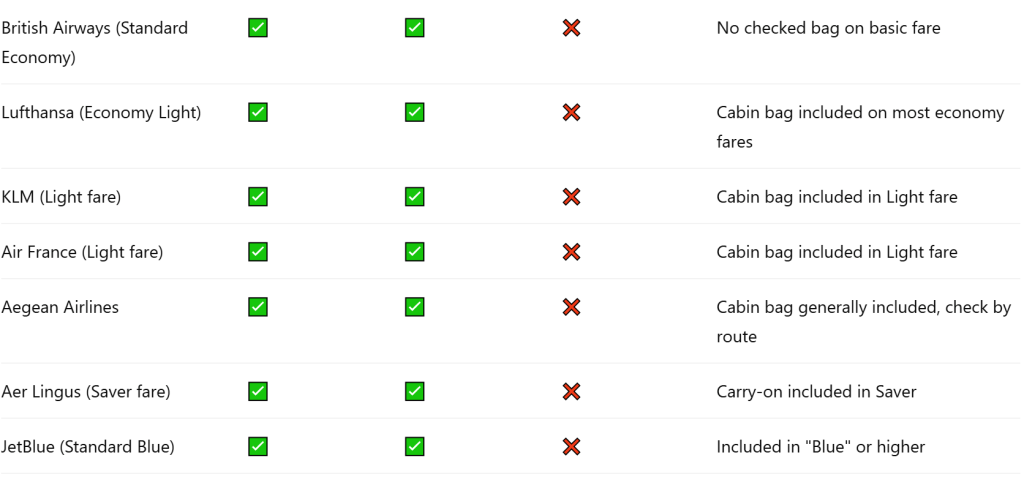Viewport: 1024px width, 477px height.
Task: Click the first green checkmark beside Lufthansa
Action: pos(257,113)
